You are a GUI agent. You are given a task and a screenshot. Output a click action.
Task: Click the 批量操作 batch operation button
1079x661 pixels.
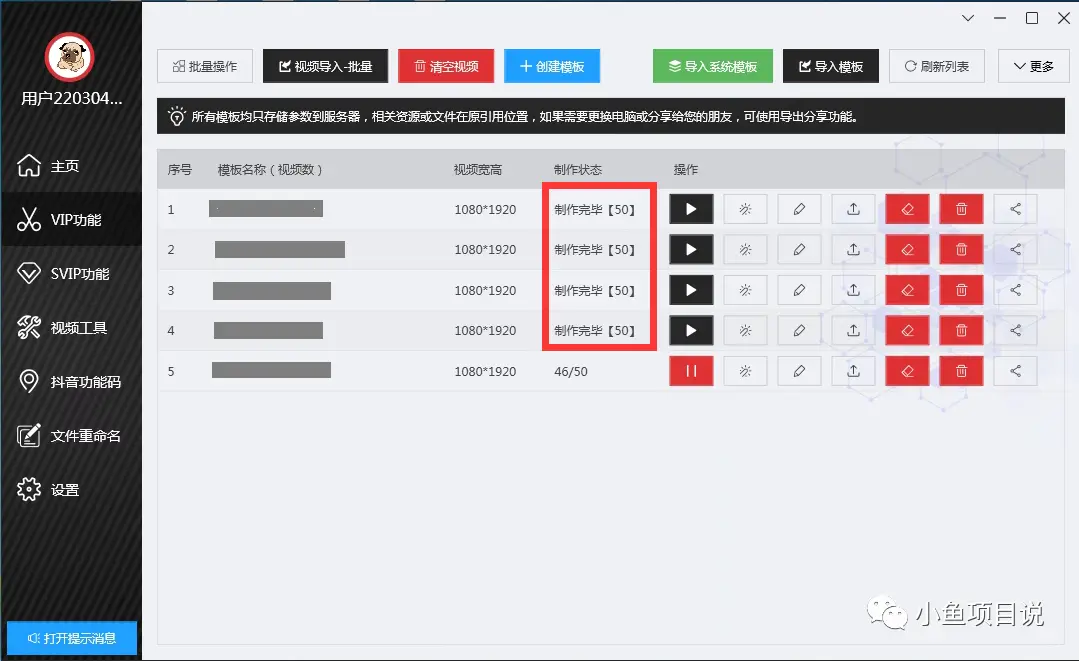(205, 66)
